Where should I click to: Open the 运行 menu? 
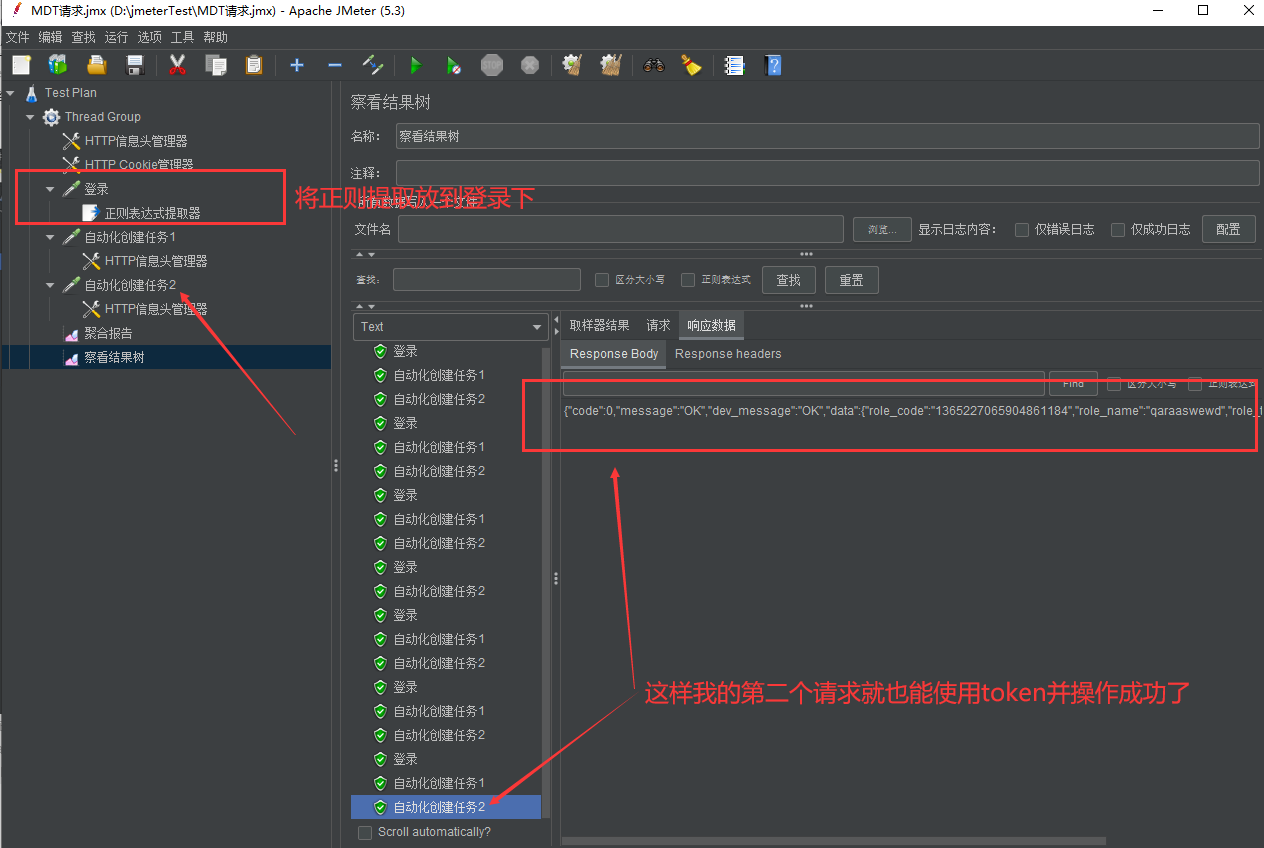116,37
